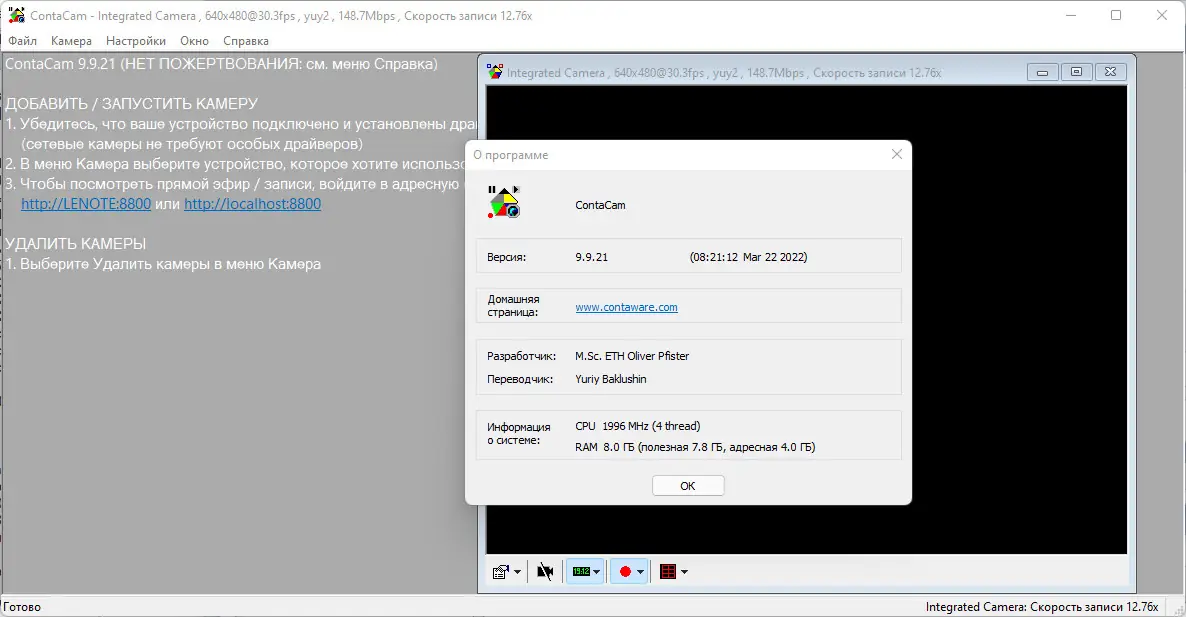Select developer name M.Sc. ETH Oliver Pfister

click(x=632, y=356)
